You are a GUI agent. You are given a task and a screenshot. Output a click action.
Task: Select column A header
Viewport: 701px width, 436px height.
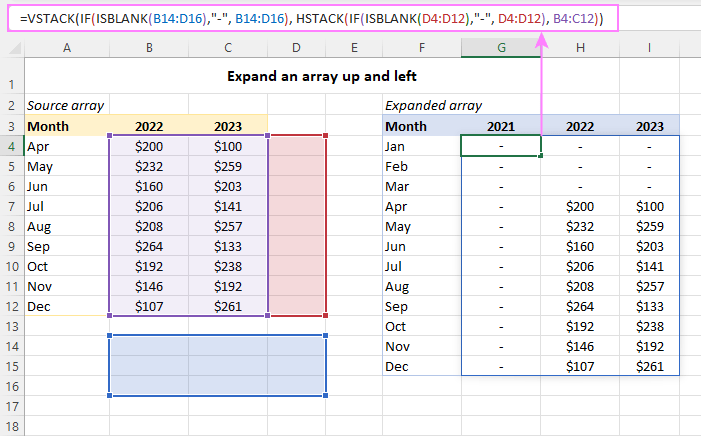tap(67, 48)
